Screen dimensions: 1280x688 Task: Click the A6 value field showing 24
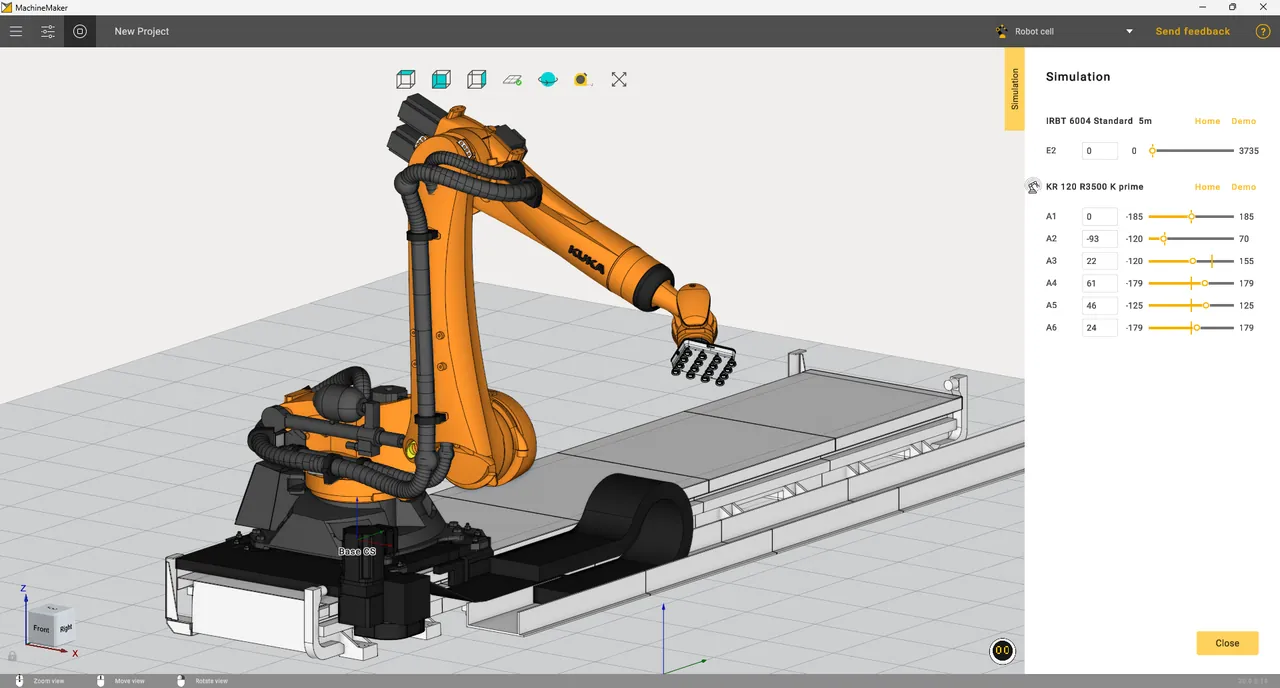pos(1099,327)
